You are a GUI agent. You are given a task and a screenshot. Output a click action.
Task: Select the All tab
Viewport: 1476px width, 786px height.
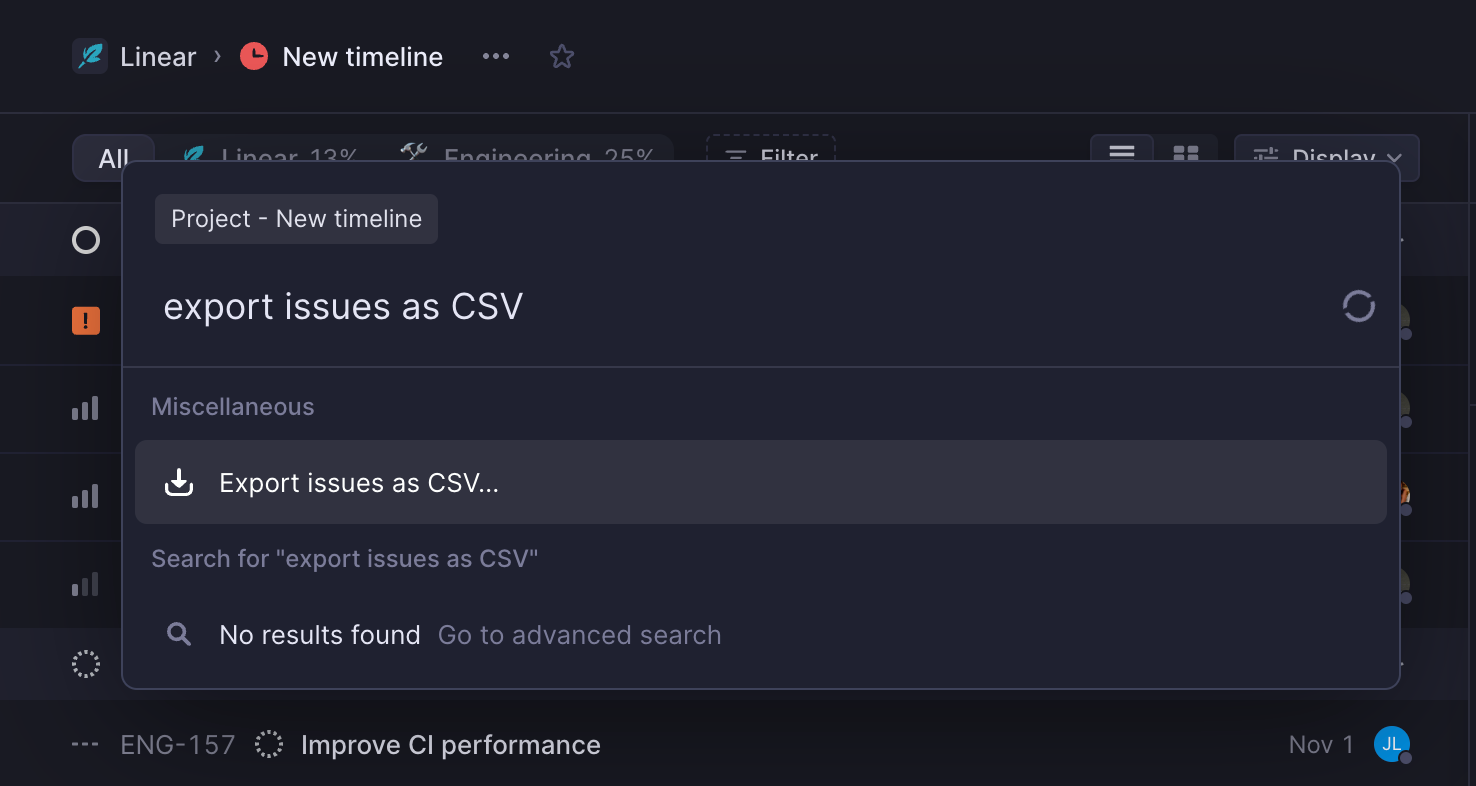113,157
